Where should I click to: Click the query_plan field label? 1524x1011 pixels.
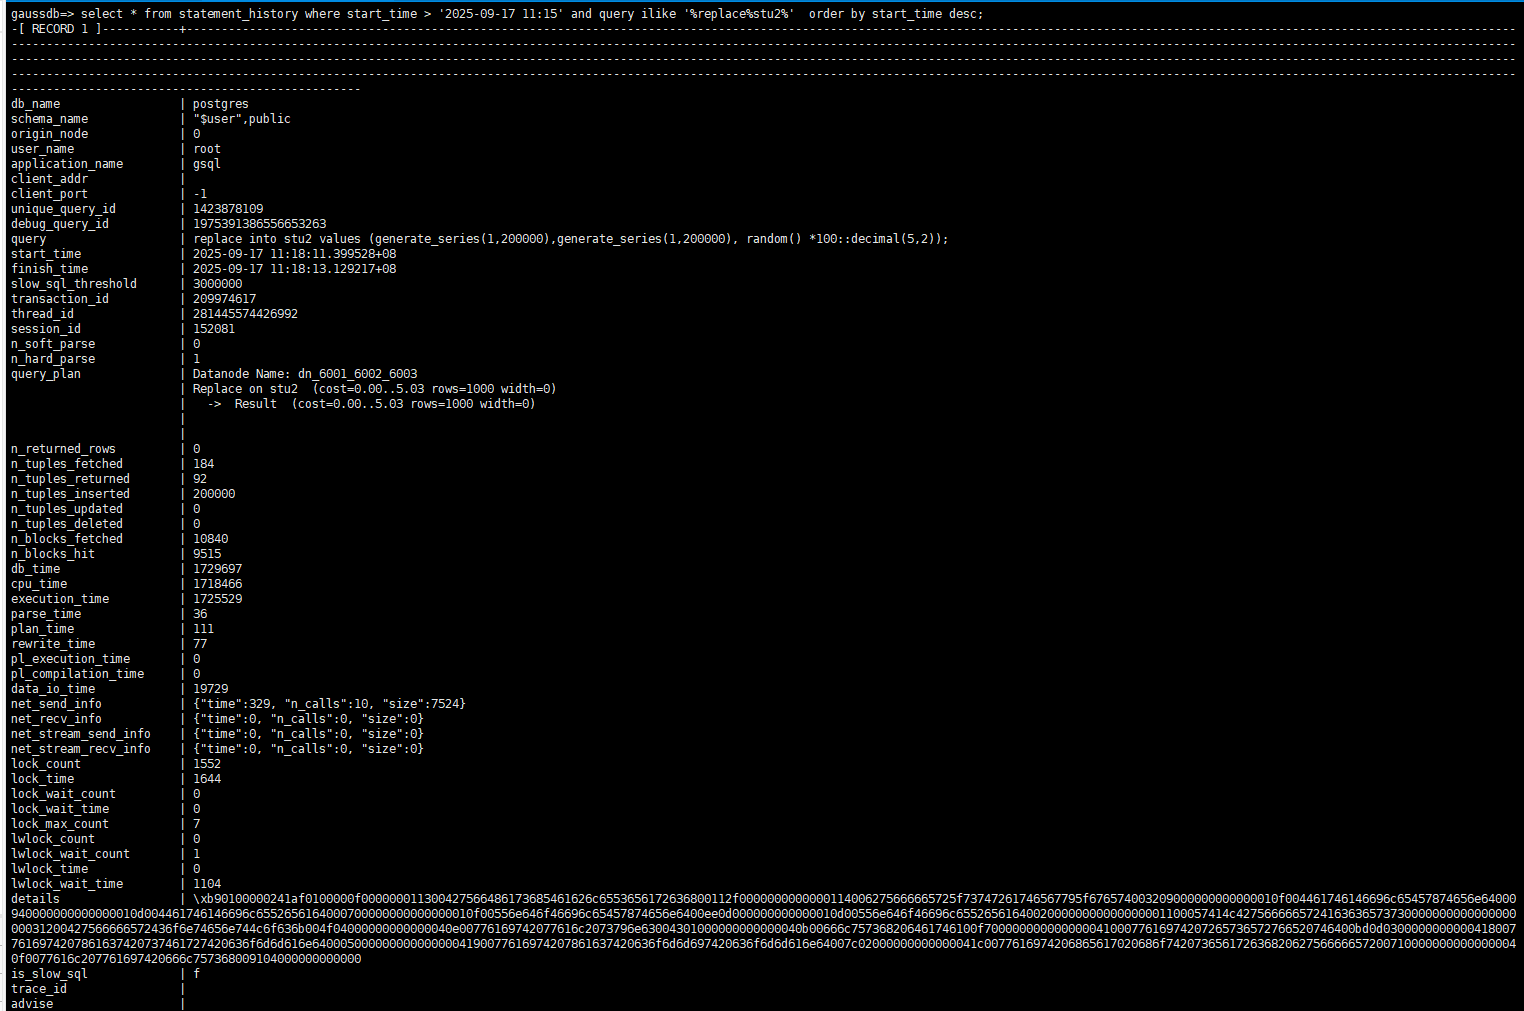(x=46, y=374)
